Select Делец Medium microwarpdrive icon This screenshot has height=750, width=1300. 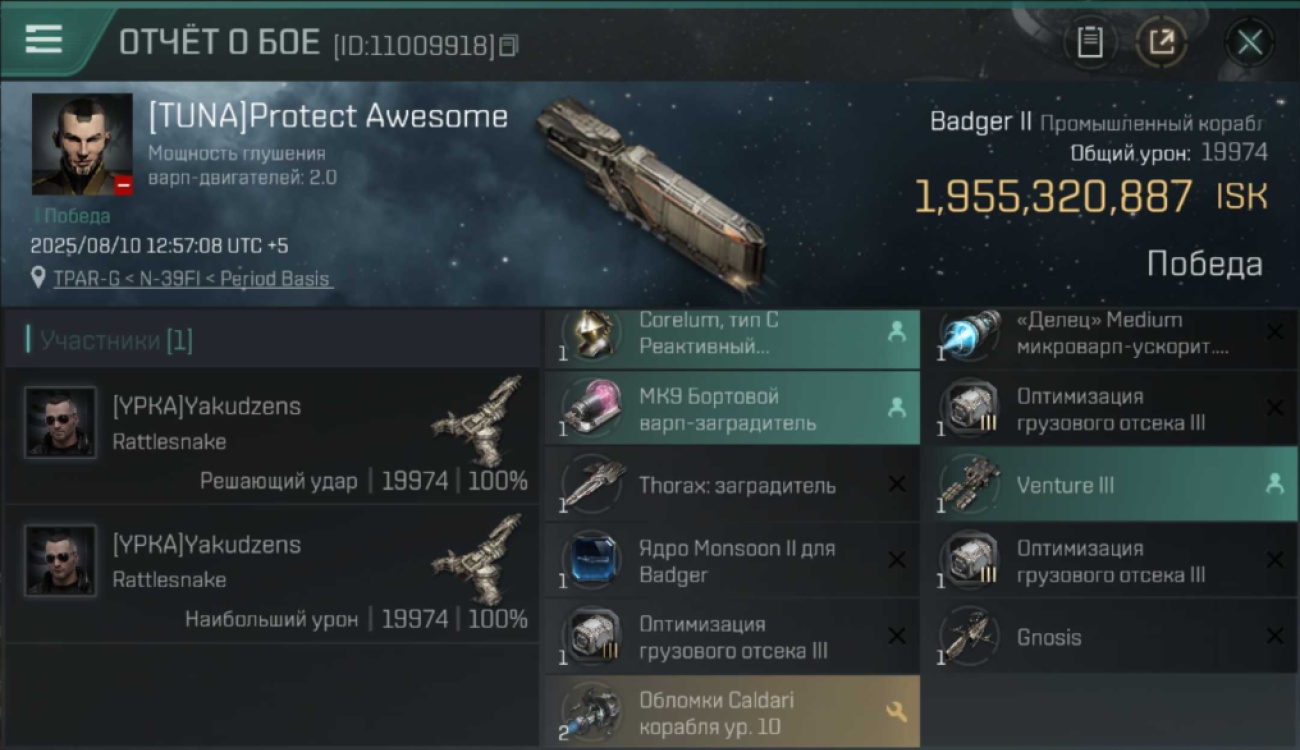coord(969,335)
